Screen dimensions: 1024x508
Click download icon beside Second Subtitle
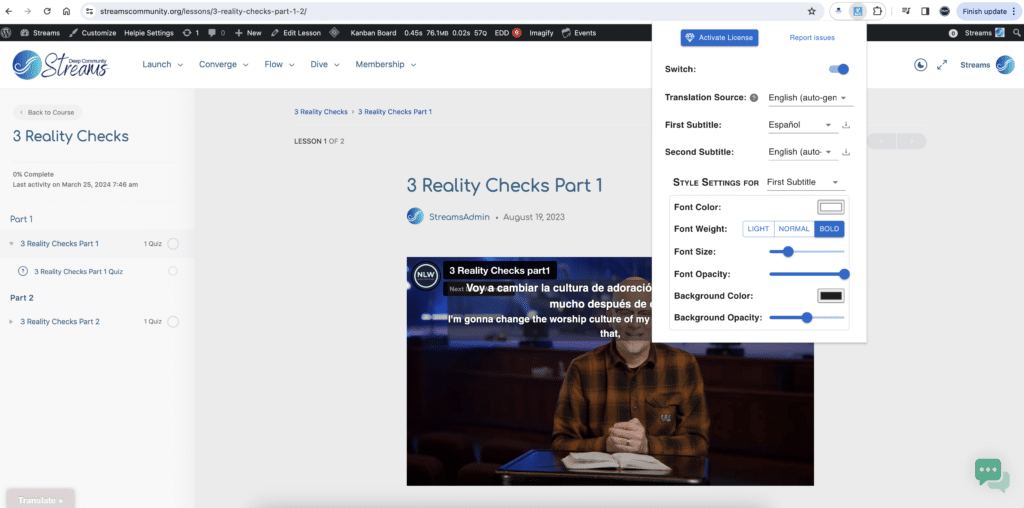(x=846, y=152)
